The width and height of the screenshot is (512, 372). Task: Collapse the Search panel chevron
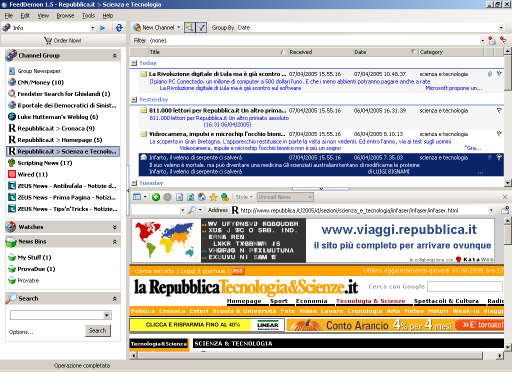(x=115, y=299)
